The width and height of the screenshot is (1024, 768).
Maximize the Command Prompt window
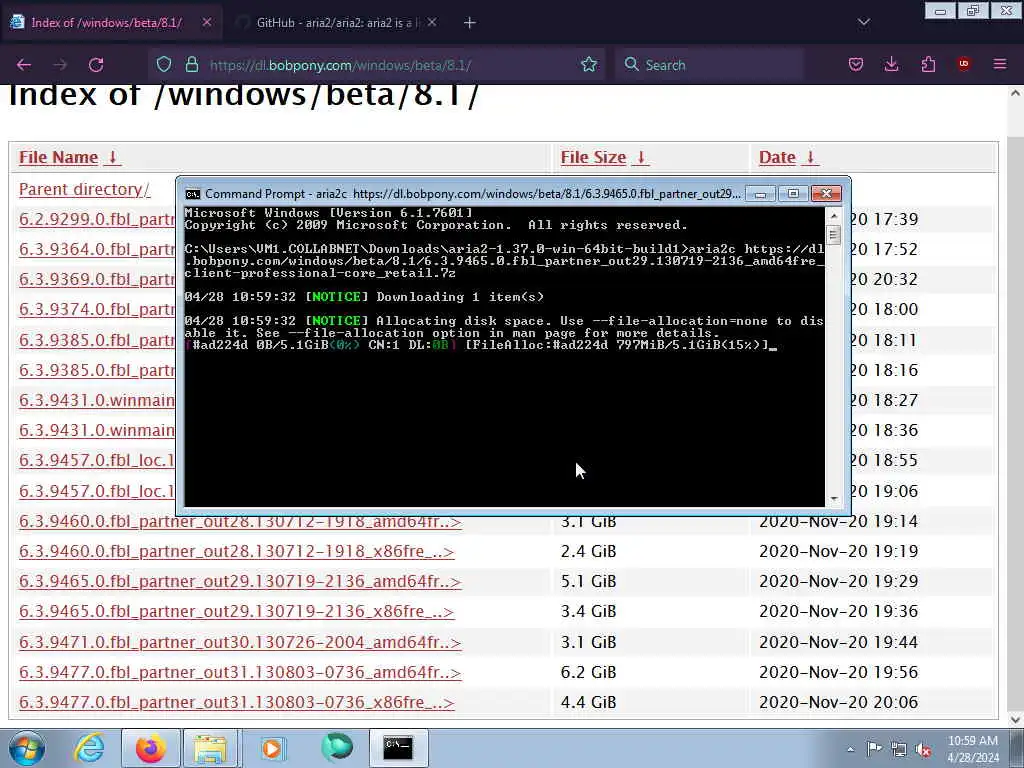click(793, 194)
